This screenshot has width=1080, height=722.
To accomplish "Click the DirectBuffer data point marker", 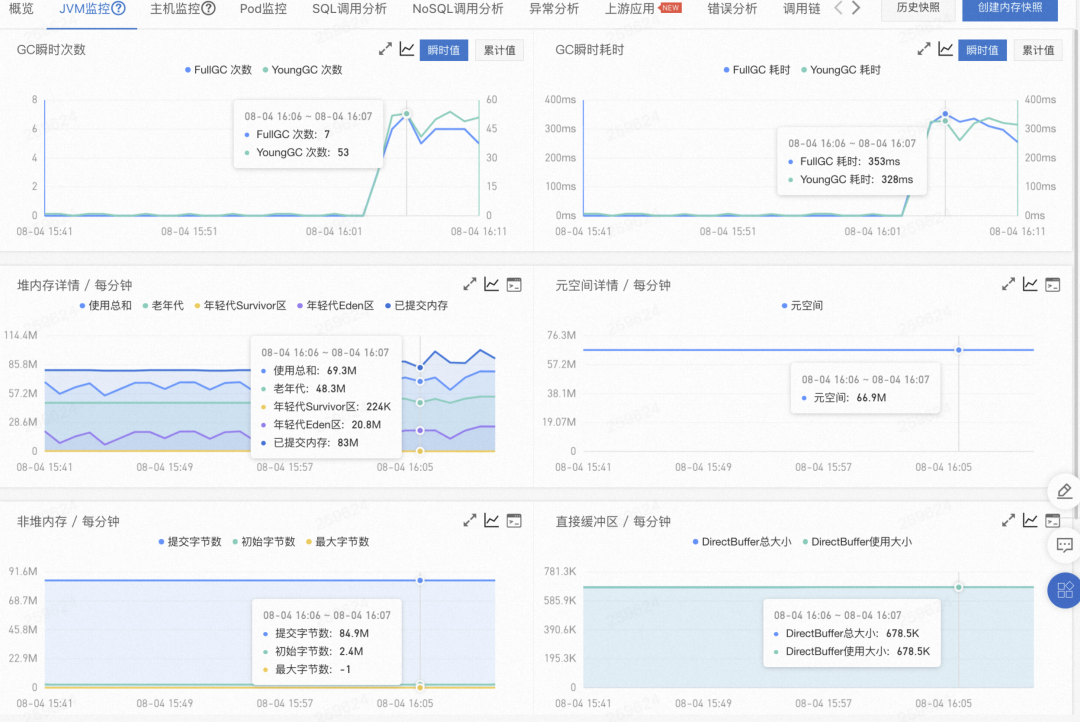I will 958,587.
